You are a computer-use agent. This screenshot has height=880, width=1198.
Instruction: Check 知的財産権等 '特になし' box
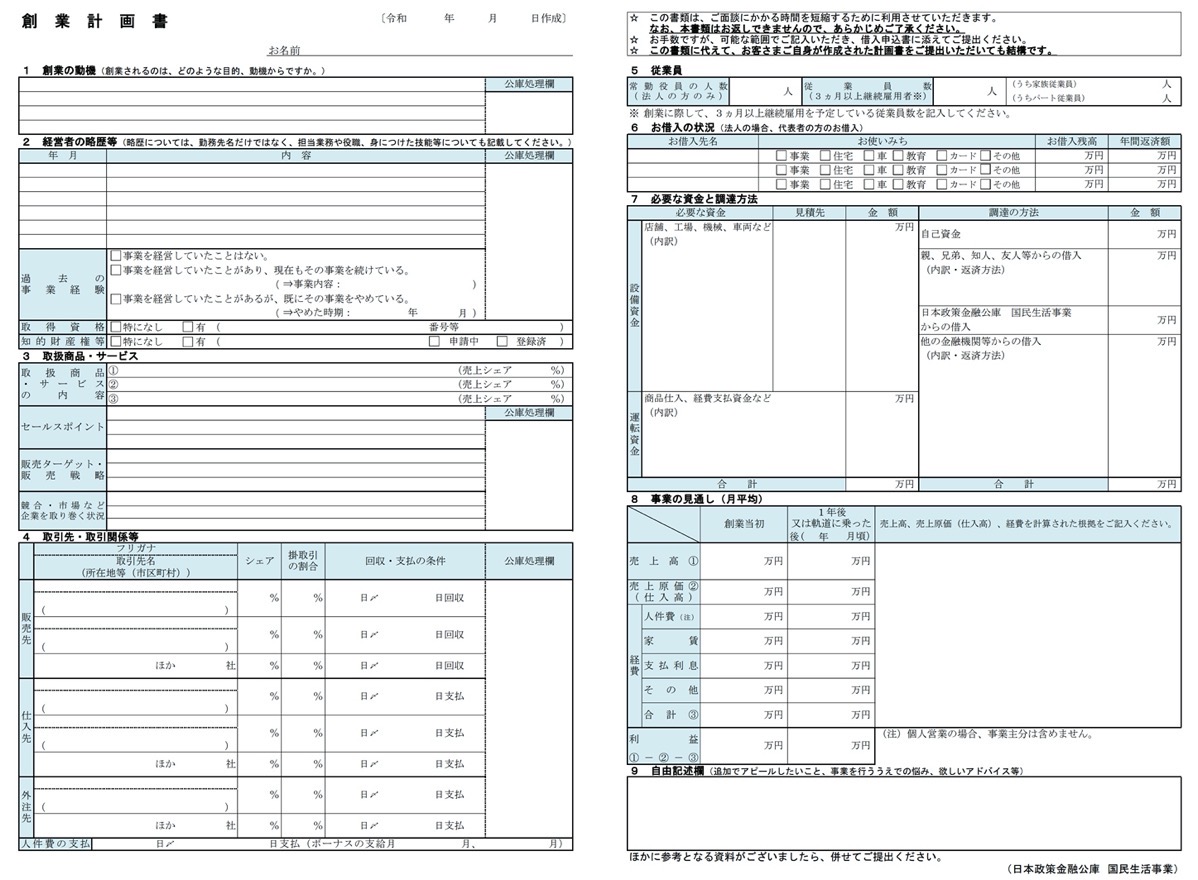(x=115, y=341)
